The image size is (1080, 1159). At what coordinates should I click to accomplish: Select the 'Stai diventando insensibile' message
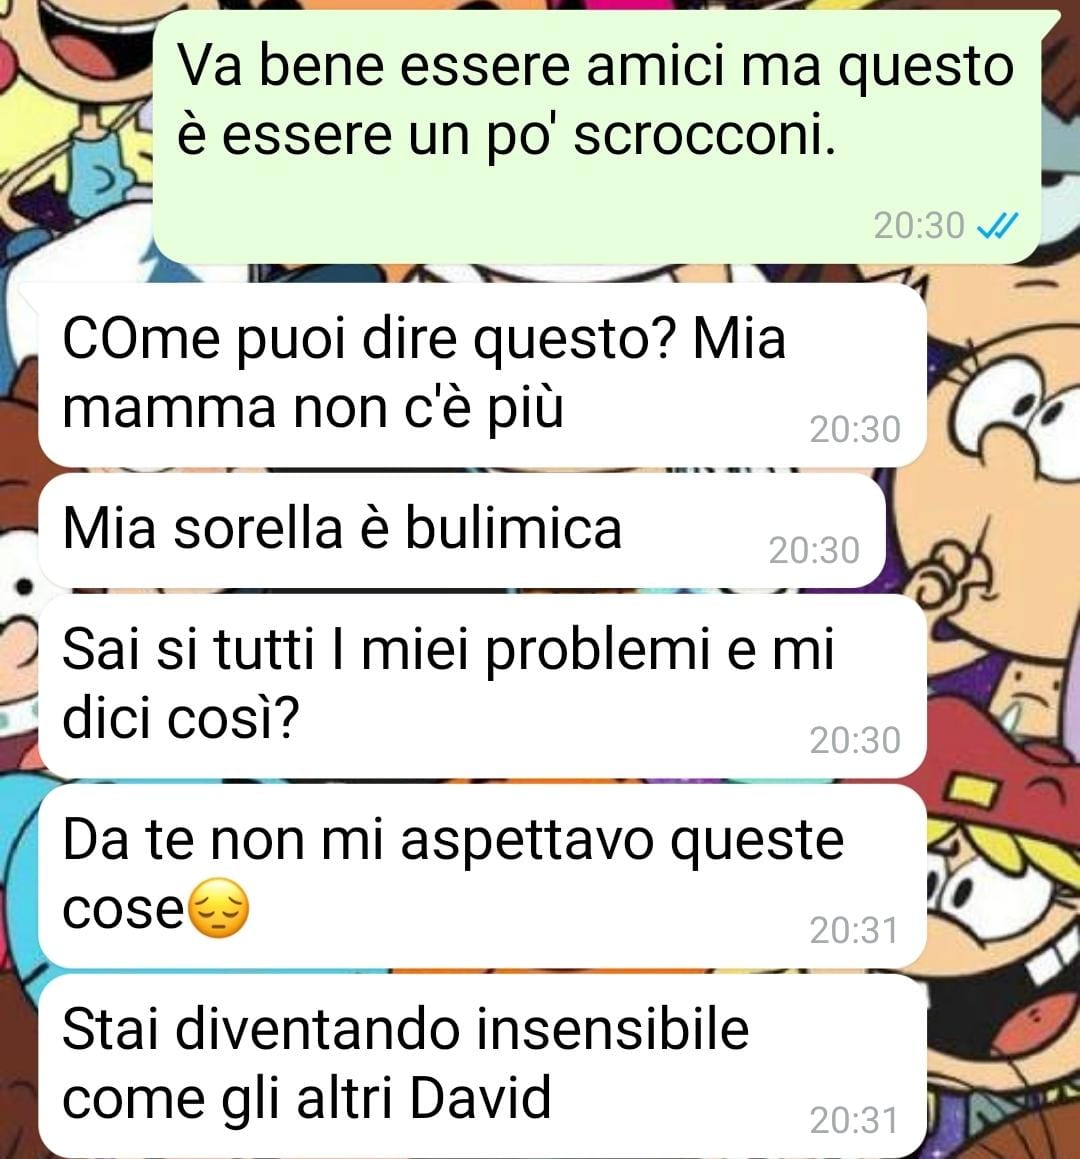pos(482,1066)
